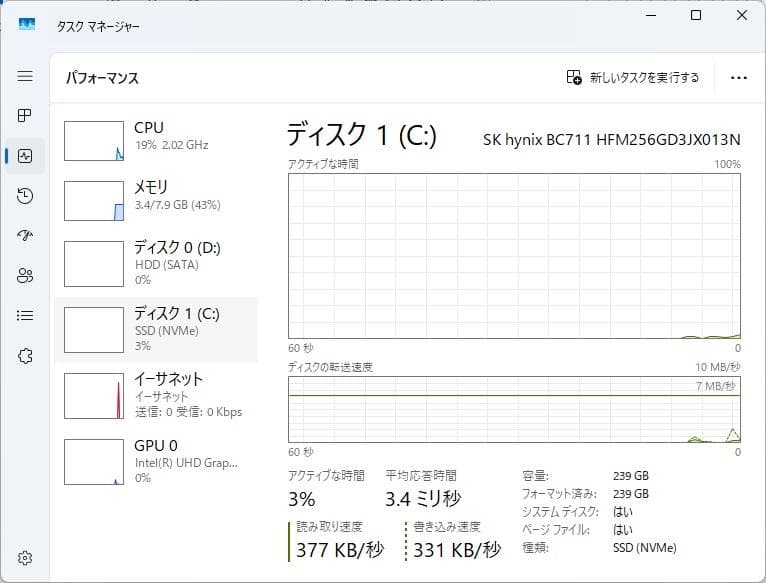
Task: Click the システム ディスク label
Action: pyautogui.click(x=560, y=512)
